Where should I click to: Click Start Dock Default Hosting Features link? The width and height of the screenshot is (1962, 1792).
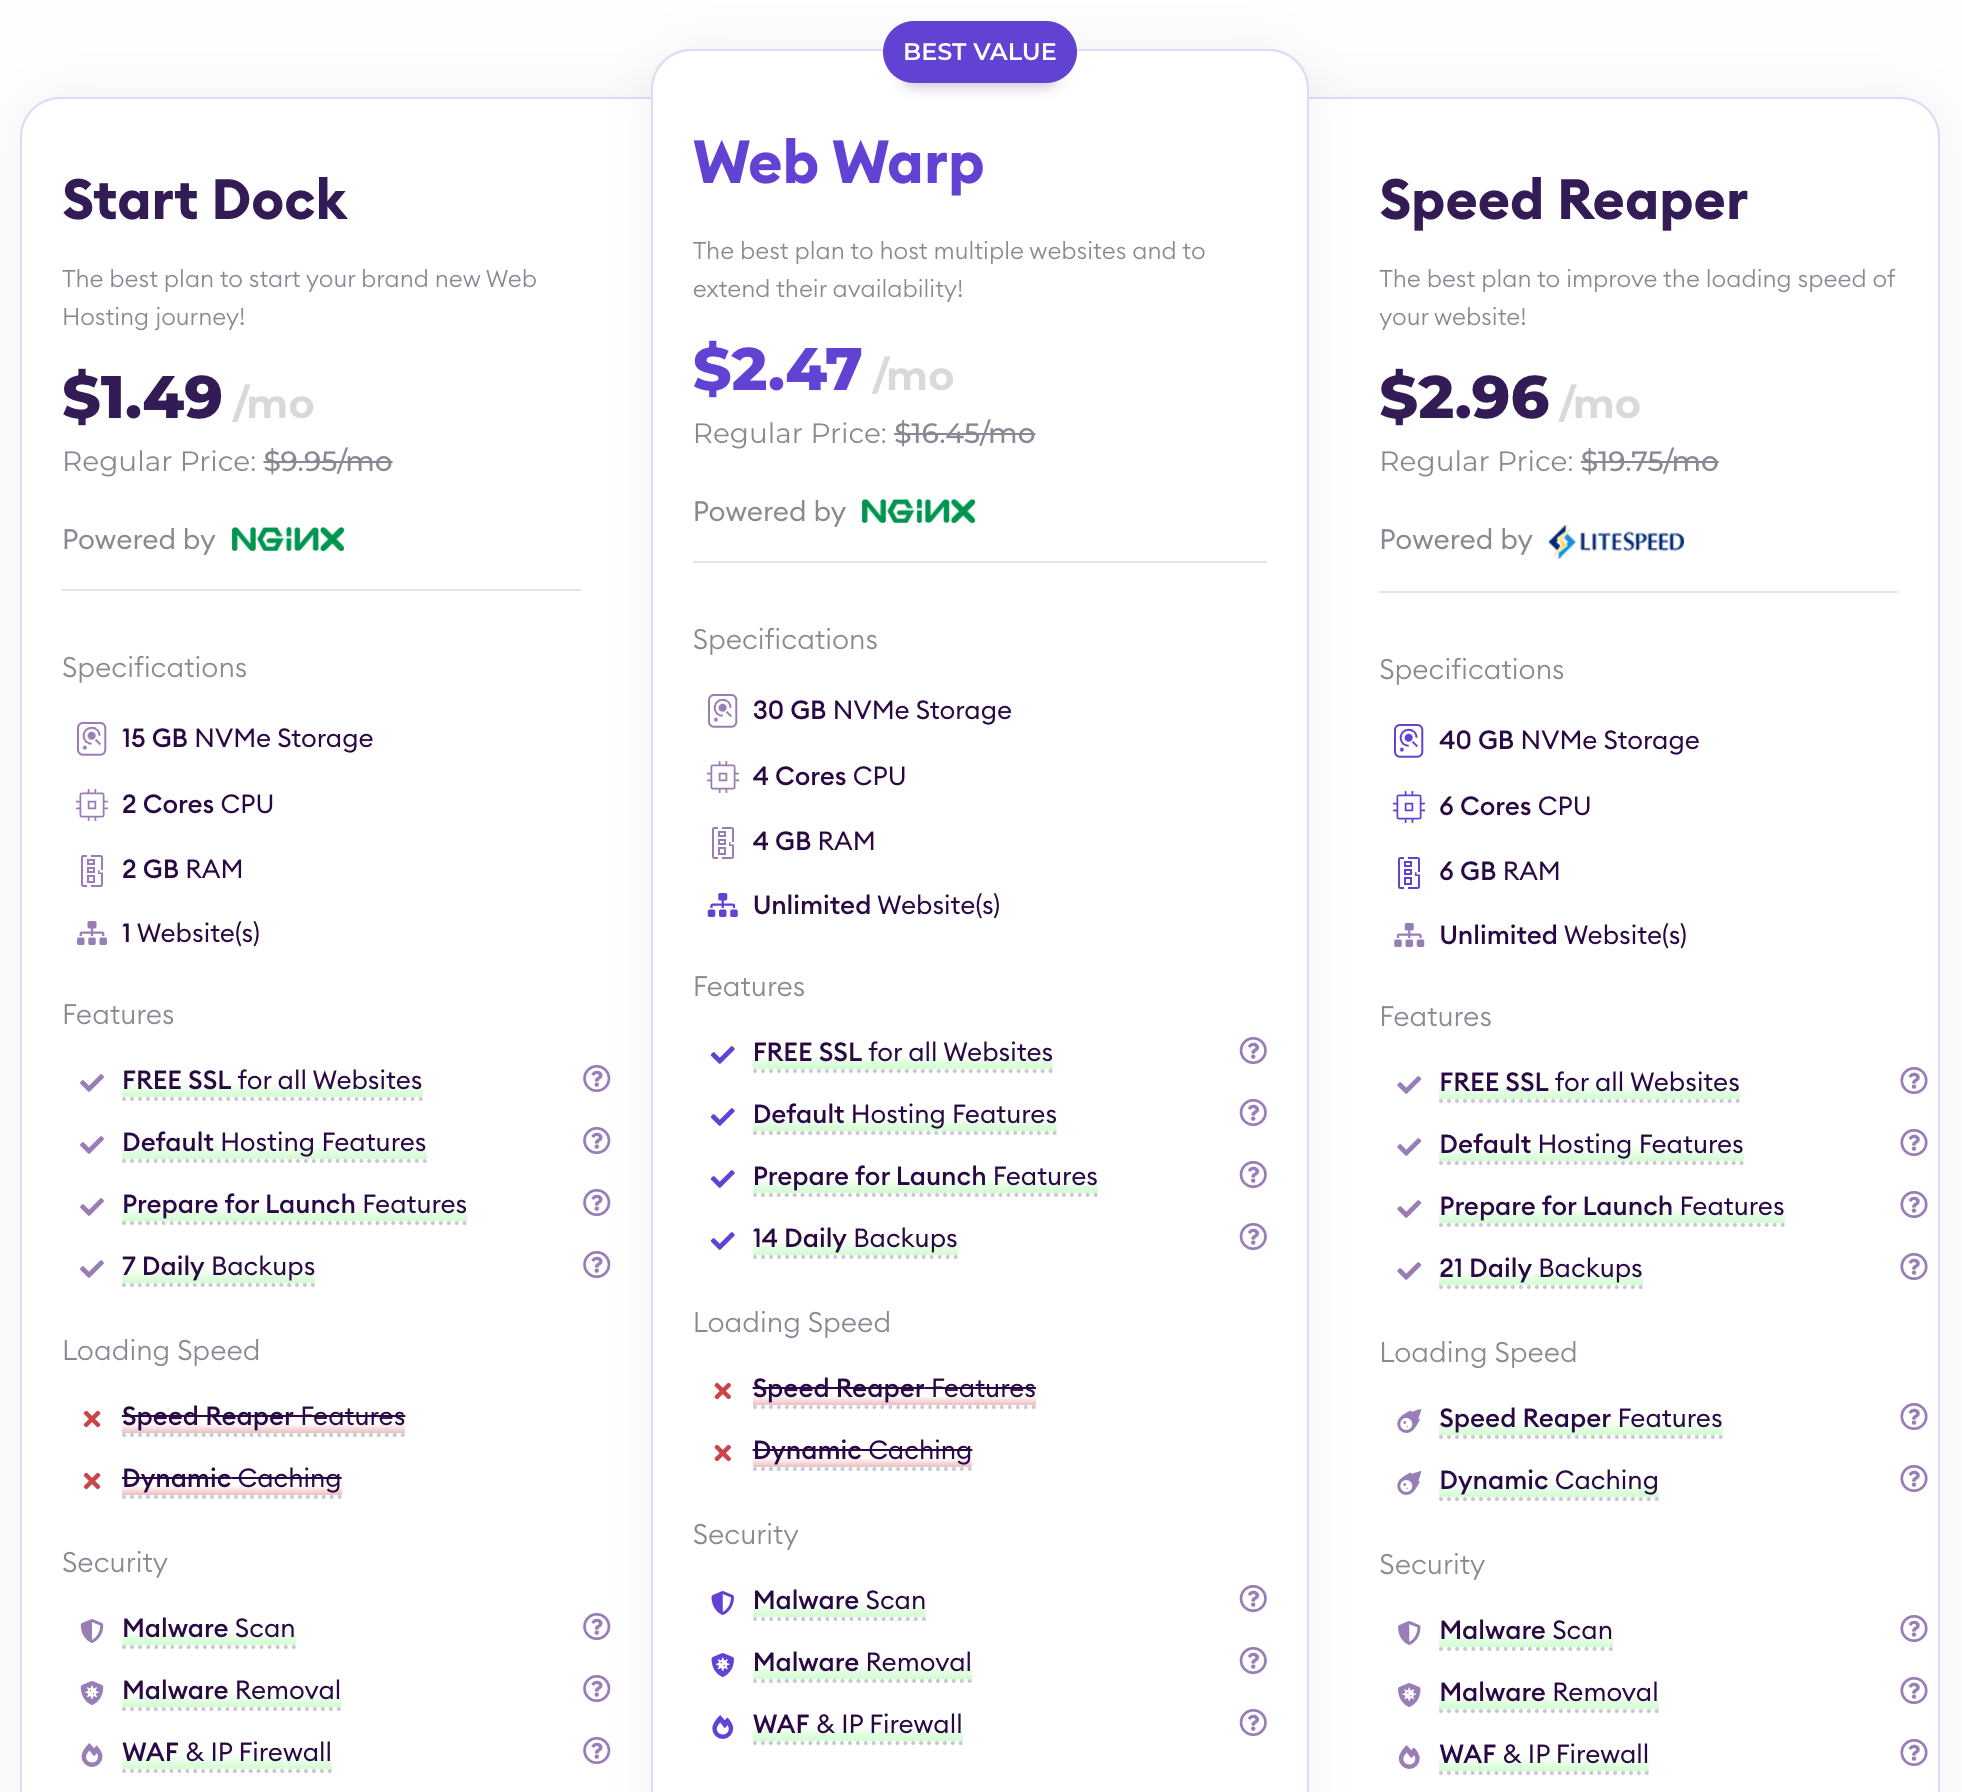274,1142
